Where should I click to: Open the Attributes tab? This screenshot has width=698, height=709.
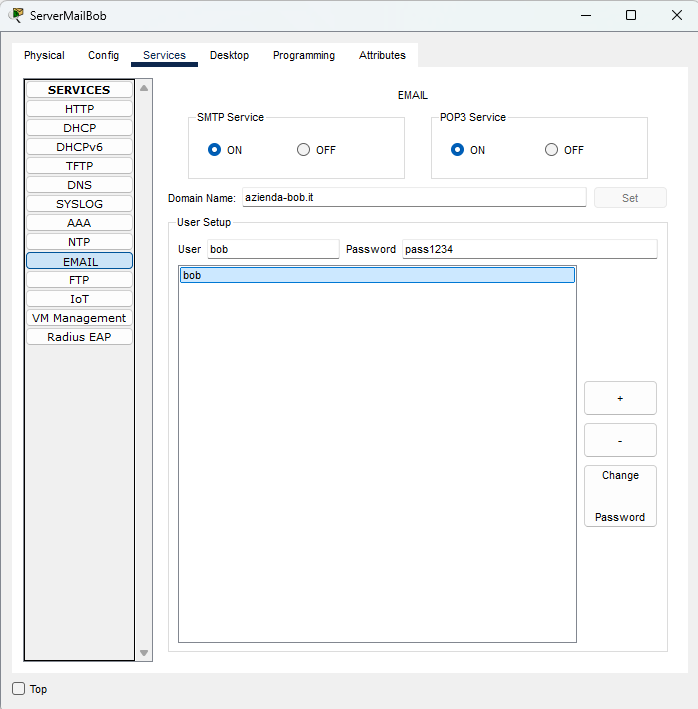[382, 55]
